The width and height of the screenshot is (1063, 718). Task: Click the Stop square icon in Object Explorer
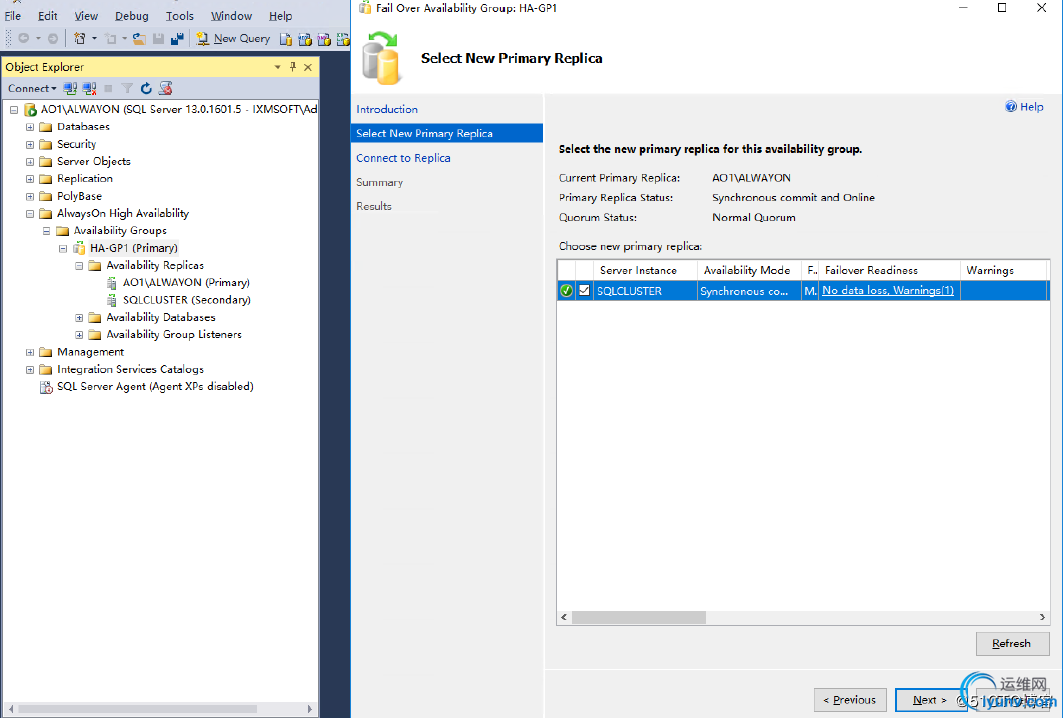pos(108,88)
